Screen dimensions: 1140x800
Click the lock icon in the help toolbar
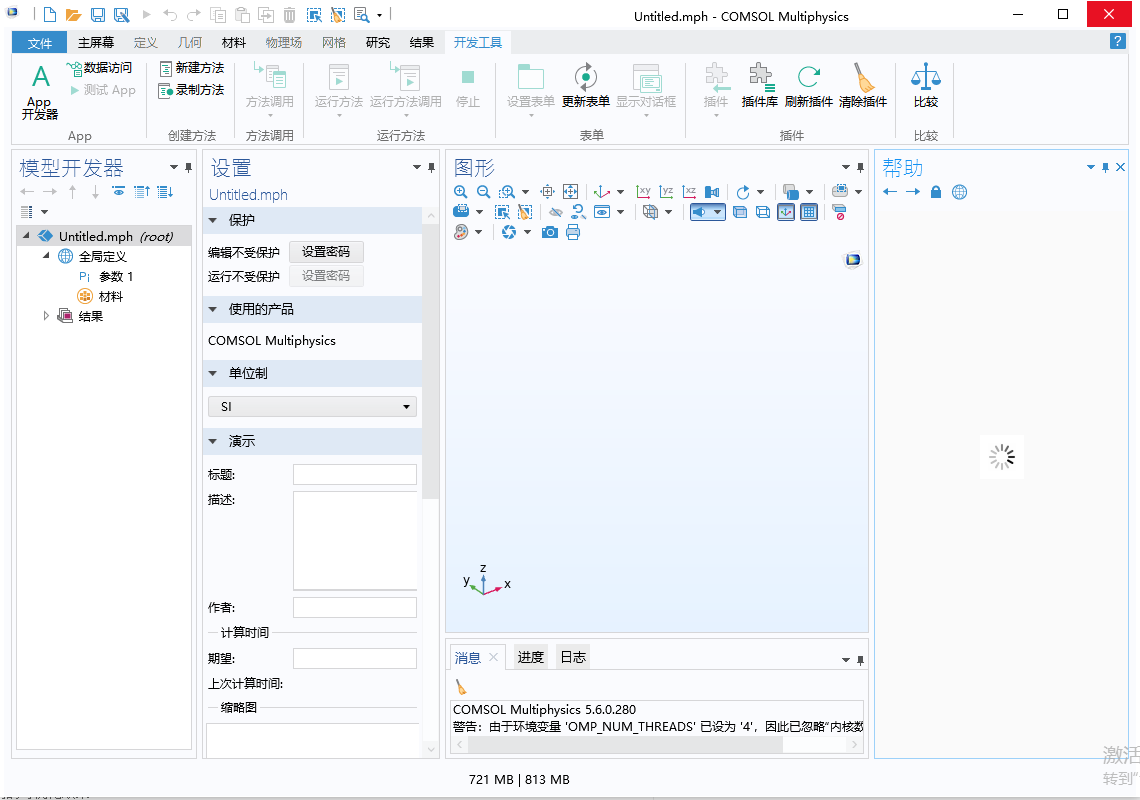tap(936, 192)
